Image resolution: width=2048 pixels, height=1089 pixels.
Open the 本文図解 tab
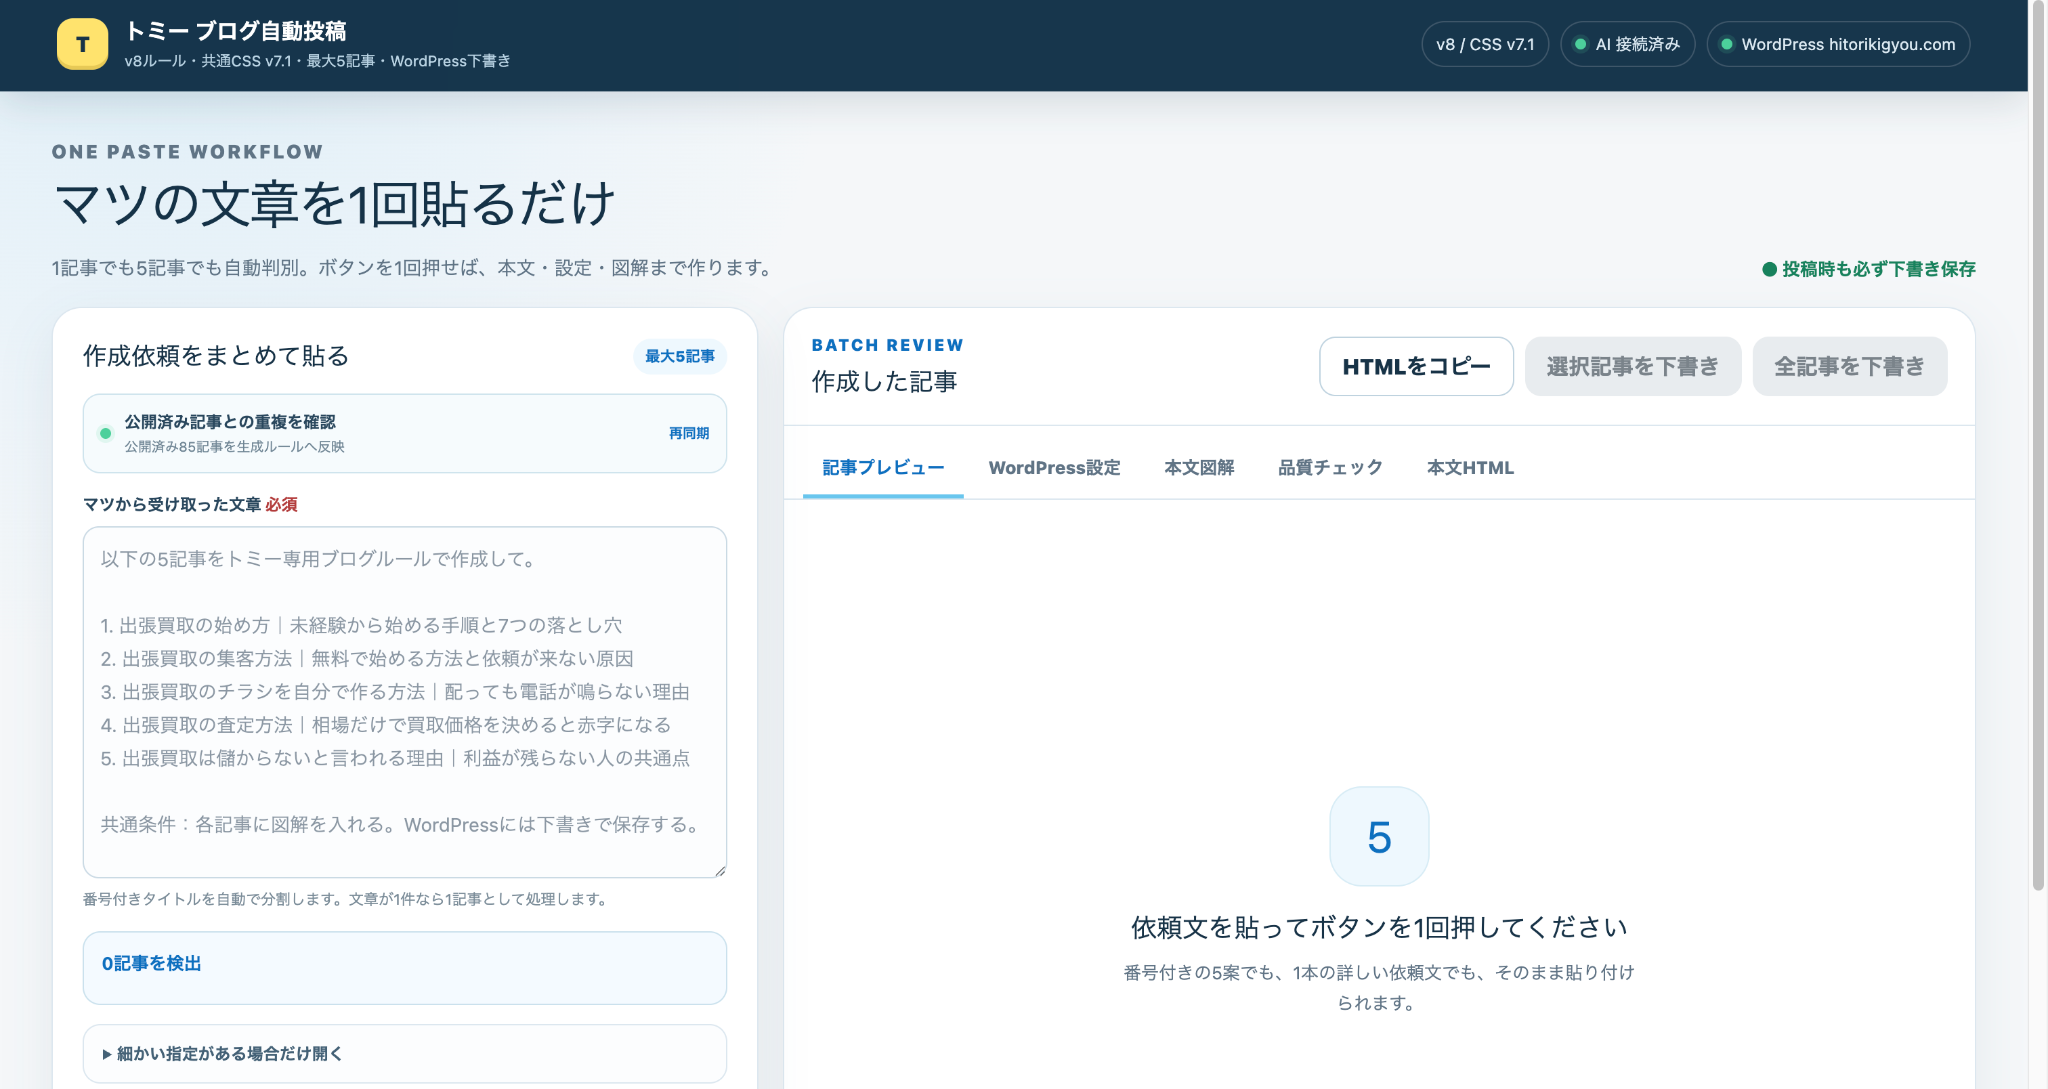(x=1199, y=467)
